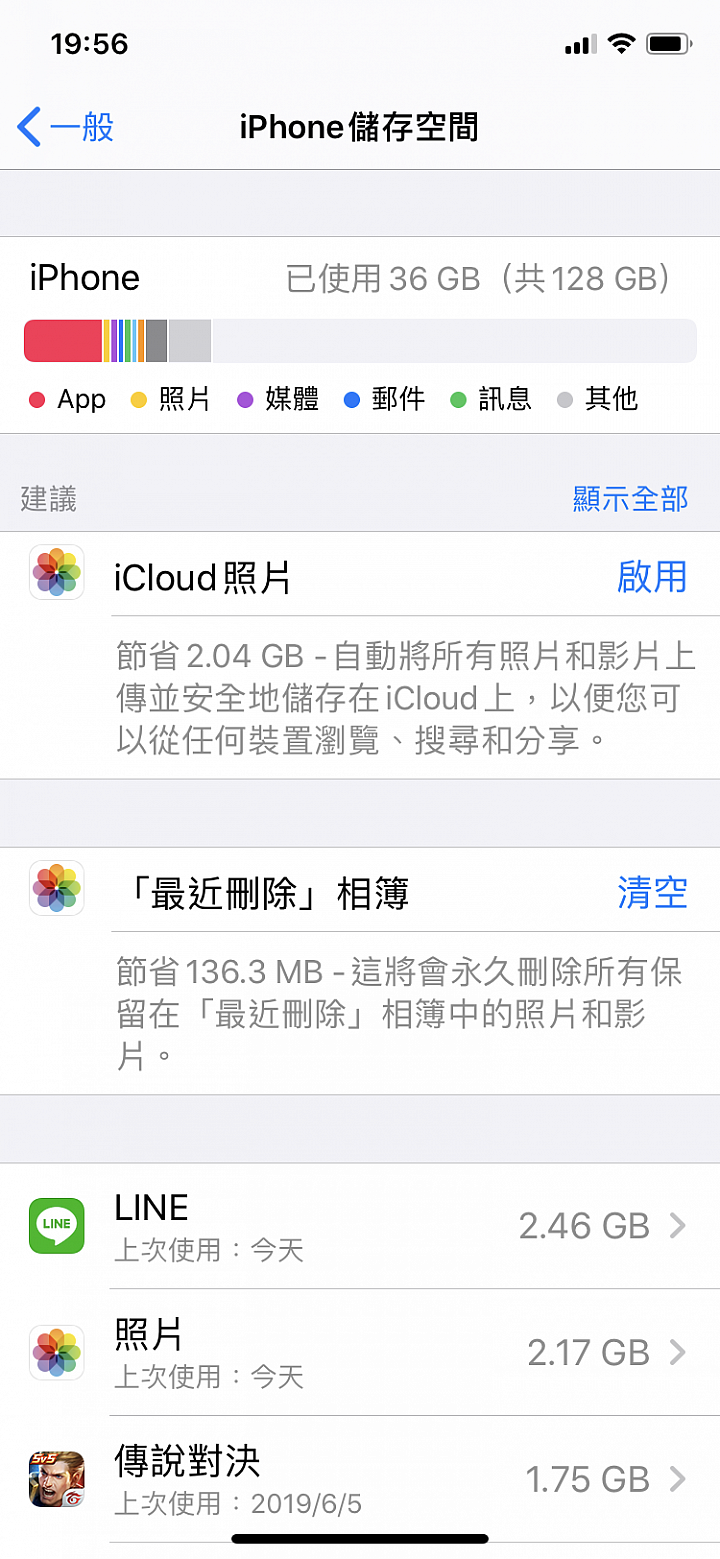Viewport: 720px width, 1559px height.
Task: Empty recently deleted album with 清空
Action: [x=652, y=893]
